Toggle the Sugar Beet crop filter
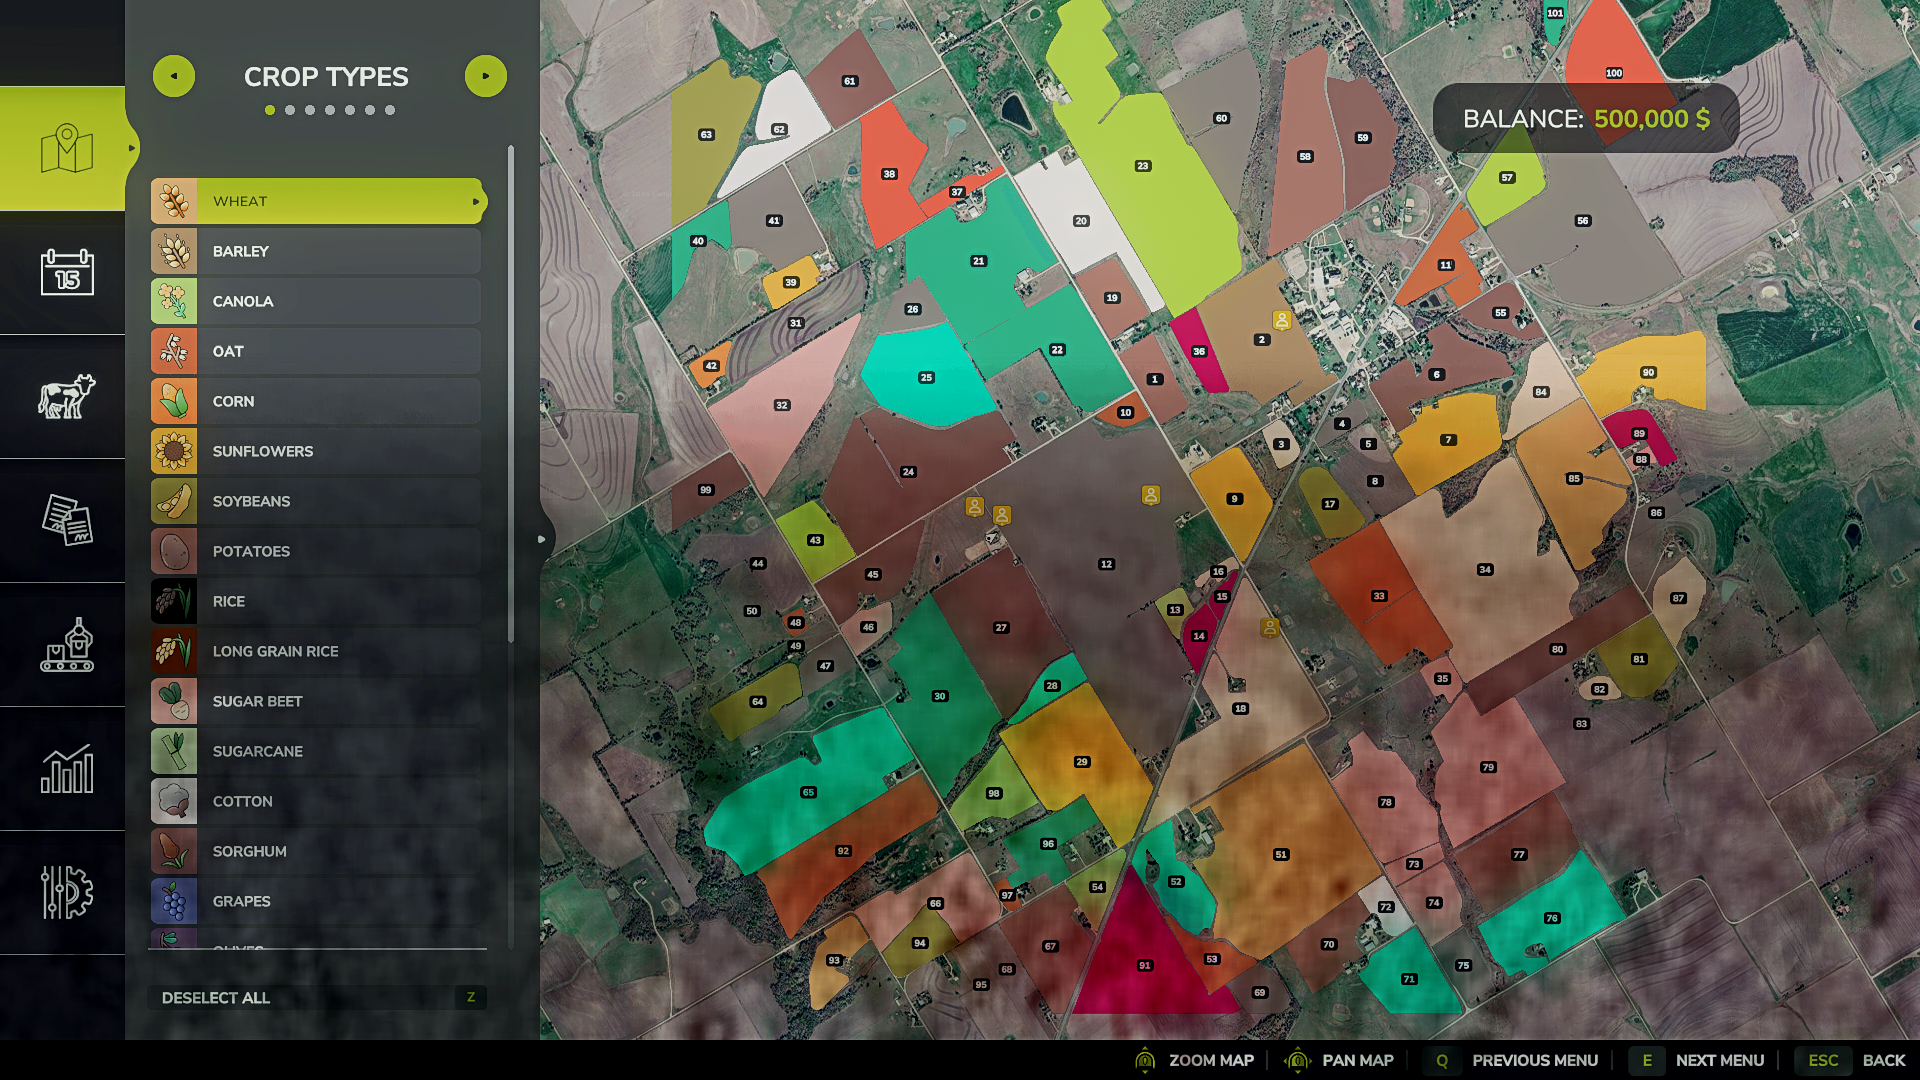This screenshot has width=1920, height=1080. point(317,701)
